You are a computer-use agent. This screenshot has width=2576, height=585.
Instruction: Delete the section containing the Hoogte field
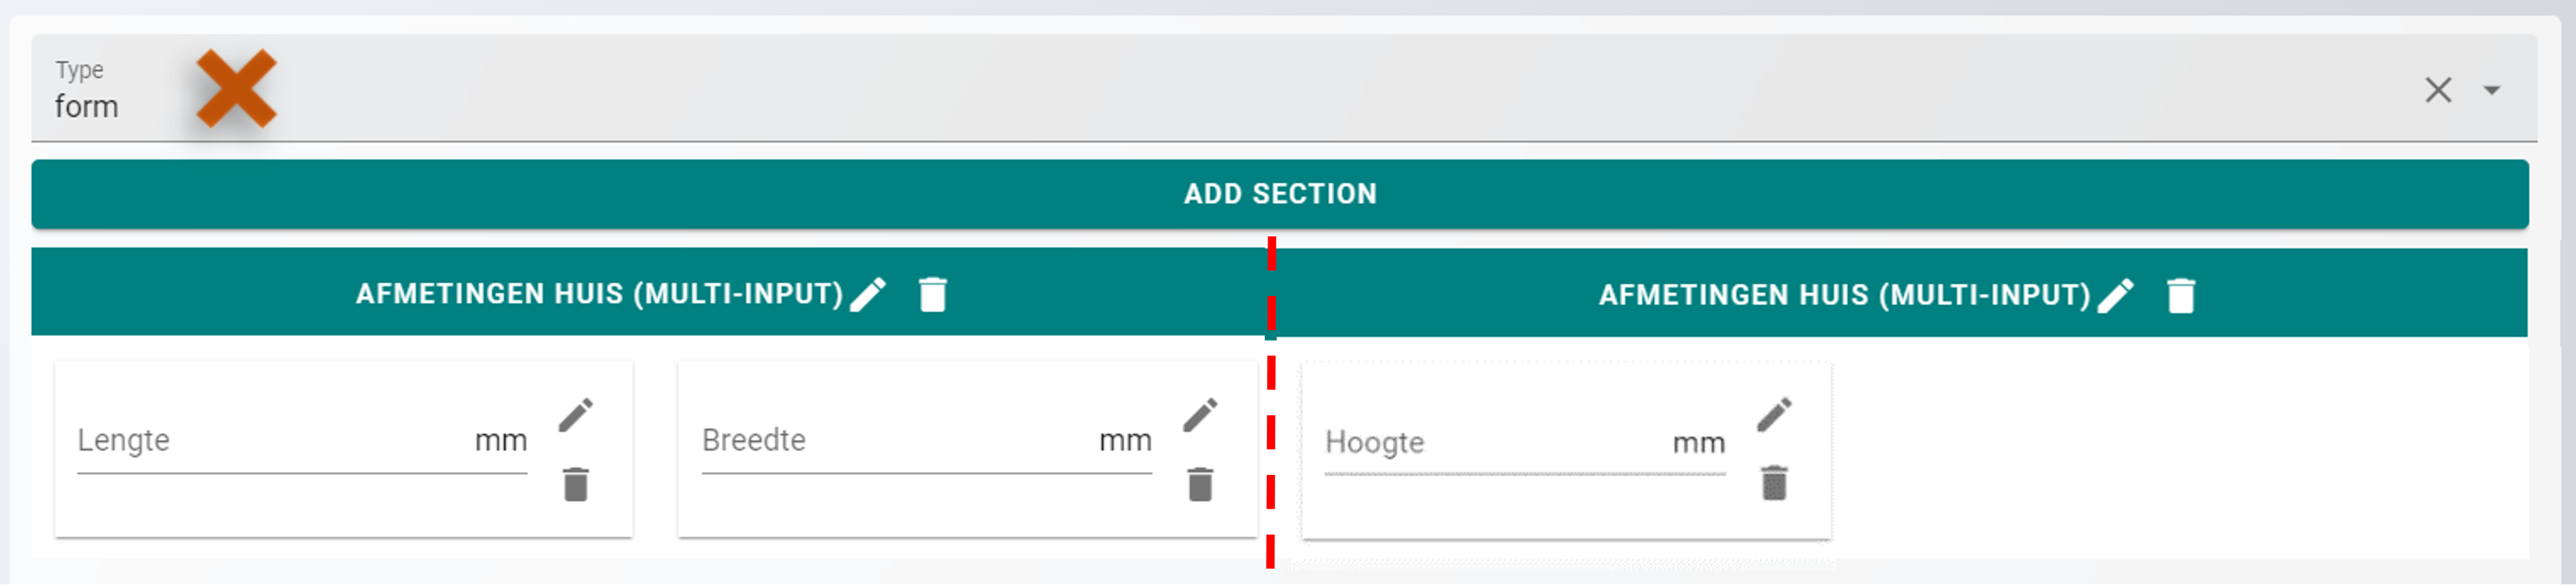click(x=2181, y=297)
